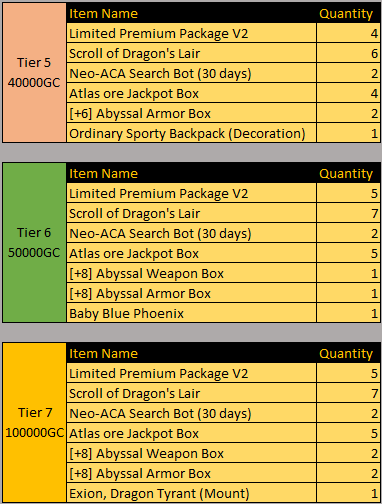Select Tier 7 [+8] Abyssal Armor Box cell

click(191, 473)
